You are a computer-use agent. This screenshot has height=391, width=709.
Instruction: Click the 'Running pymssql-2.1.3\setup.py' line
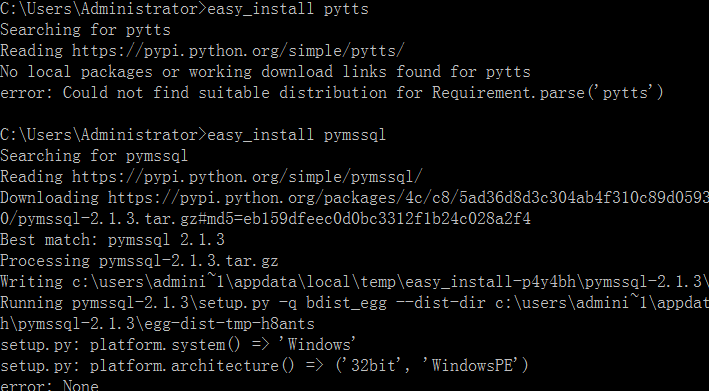click(x=354, y=303)
